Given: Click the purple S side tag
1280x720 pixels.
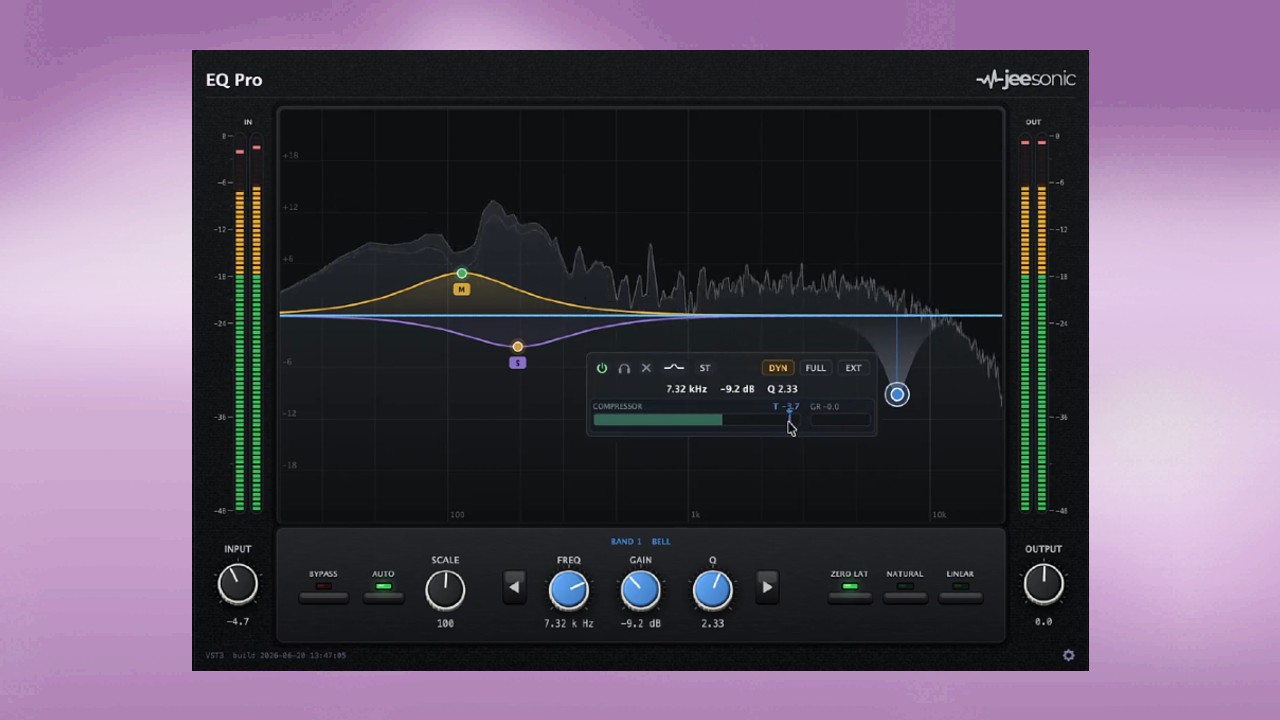Looking at the screenshot, I should click(517, 363).
